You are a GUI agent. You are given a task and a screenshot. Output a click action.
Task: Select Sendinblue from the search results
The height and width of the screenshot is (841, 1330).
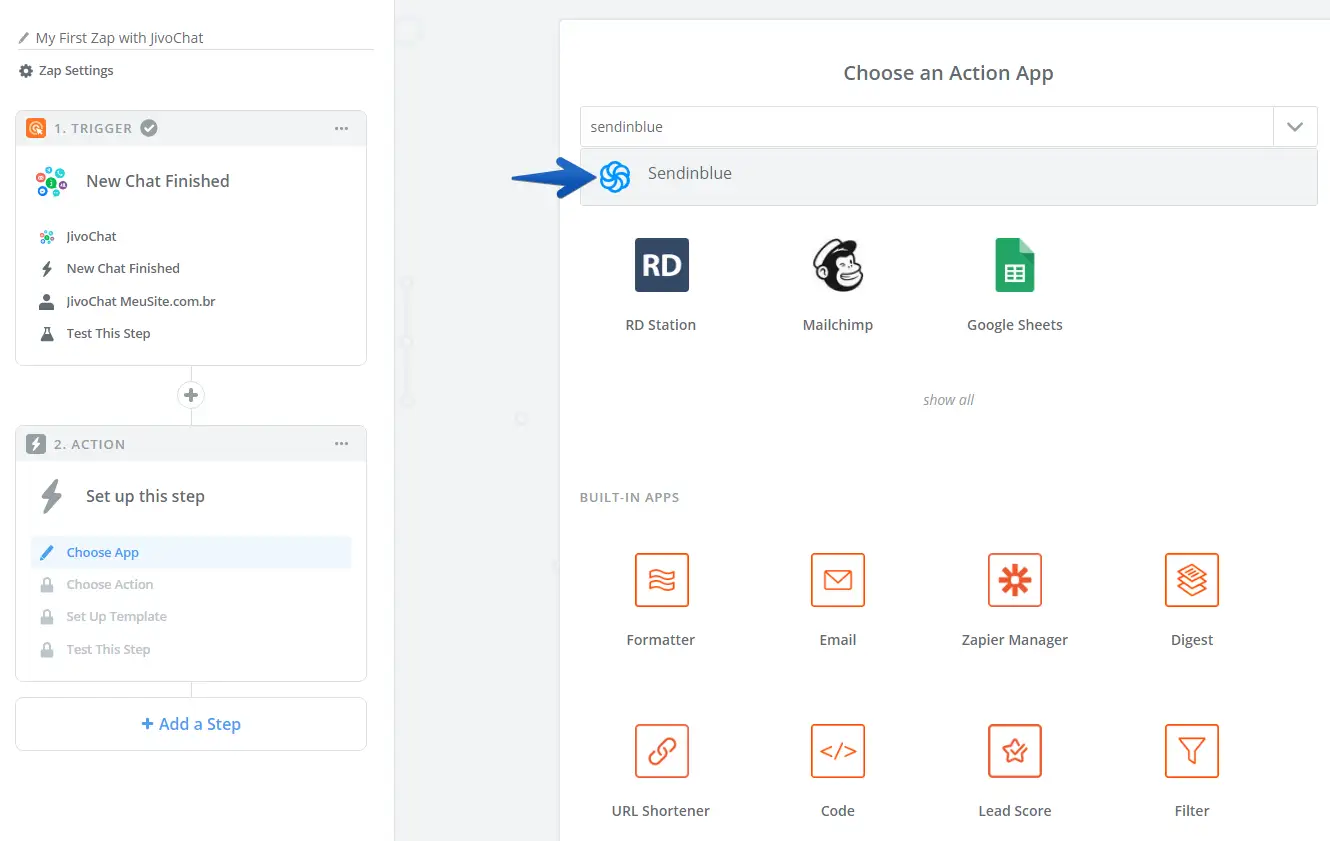690,174
